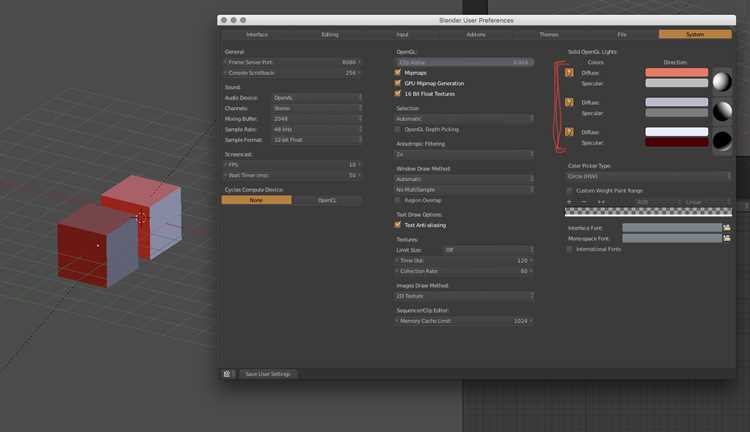Image resolution: width=750 pixels, height=432 pixels.
Task: Toggle GPU Mipmap Generation checkbox
Action: coord(397,83)
